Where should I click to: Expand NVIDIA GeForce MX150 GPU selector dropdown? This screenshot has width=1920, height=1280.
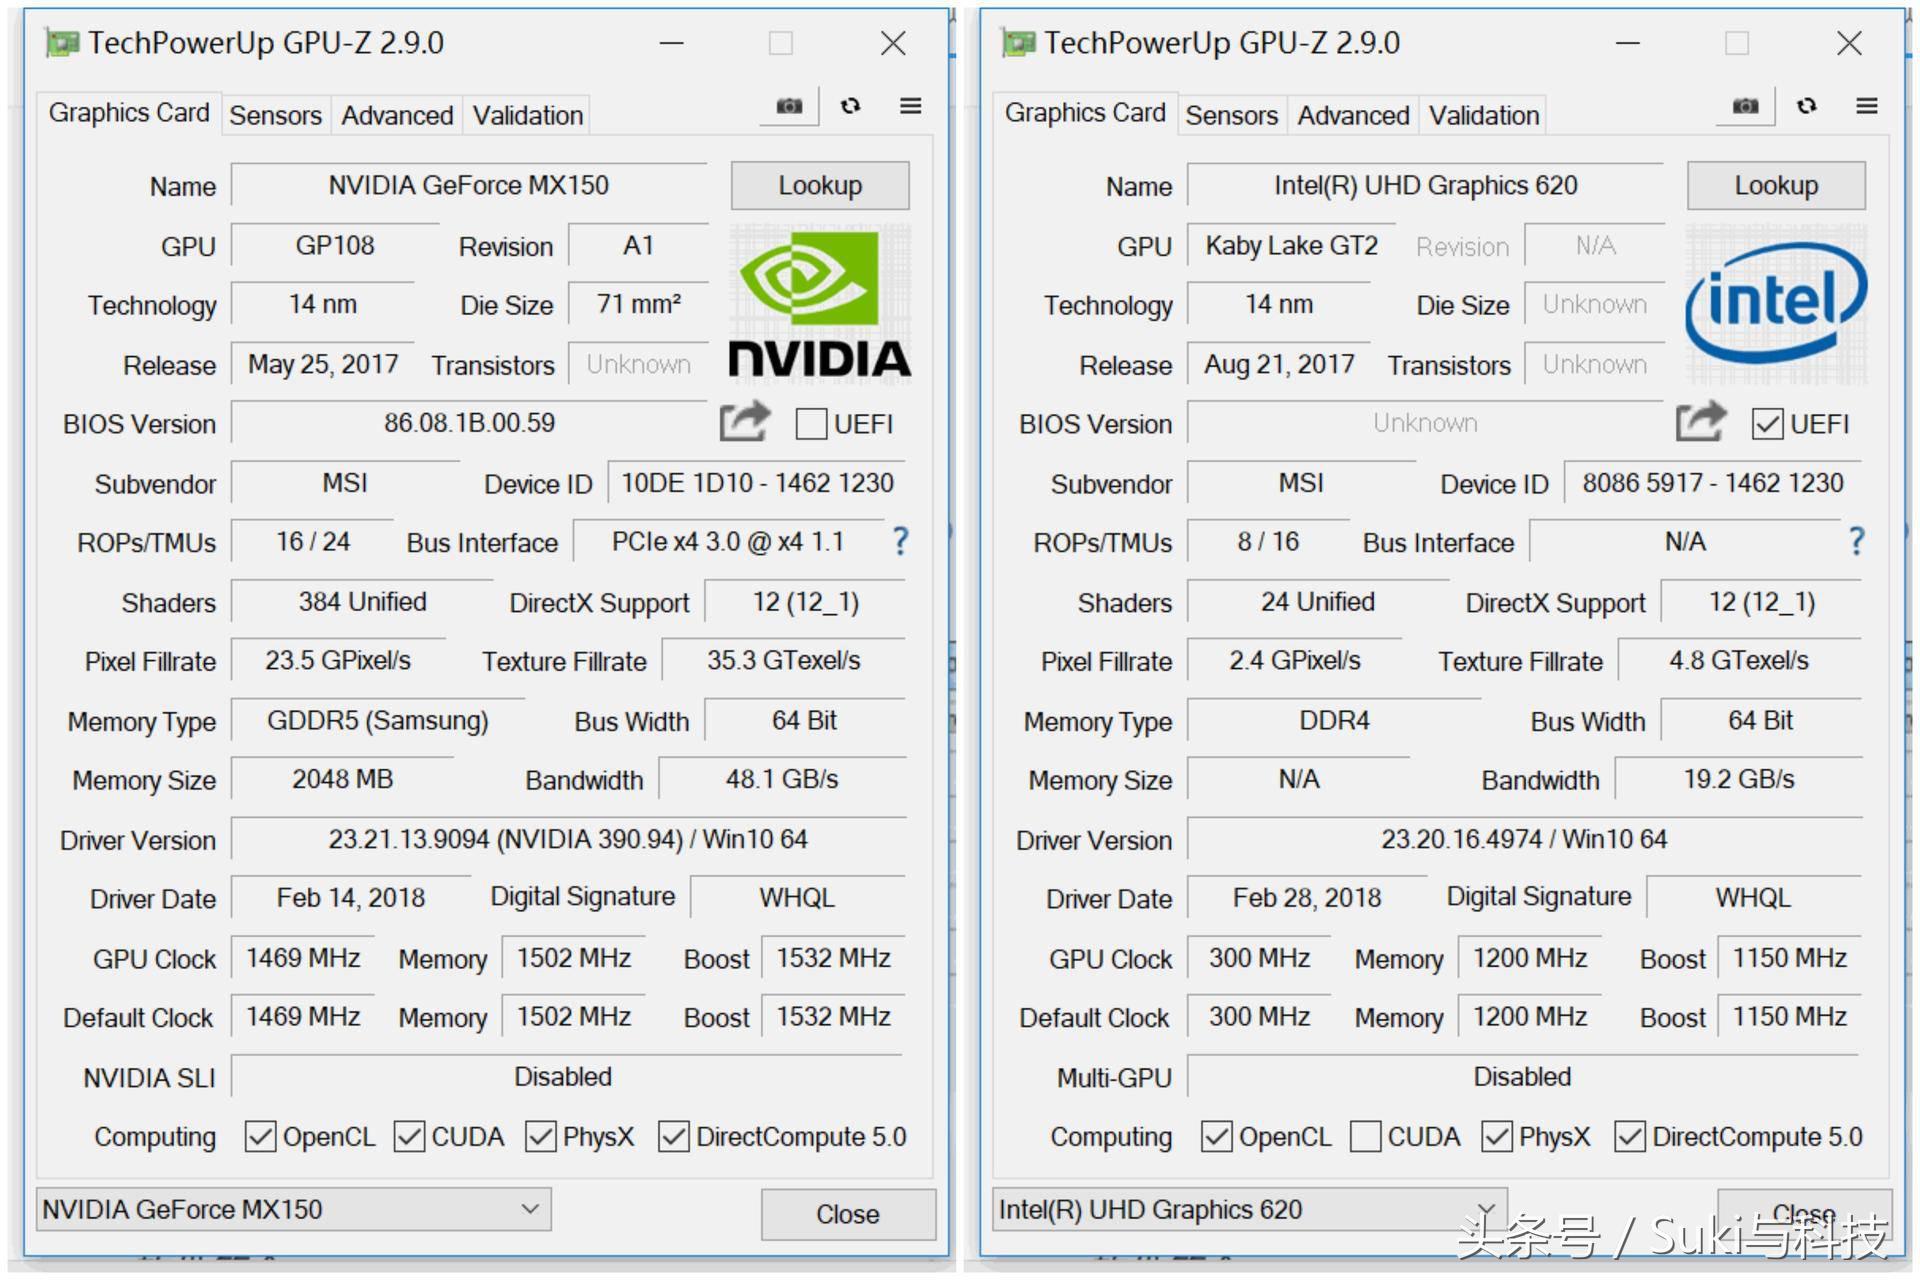pos(530,1209)
